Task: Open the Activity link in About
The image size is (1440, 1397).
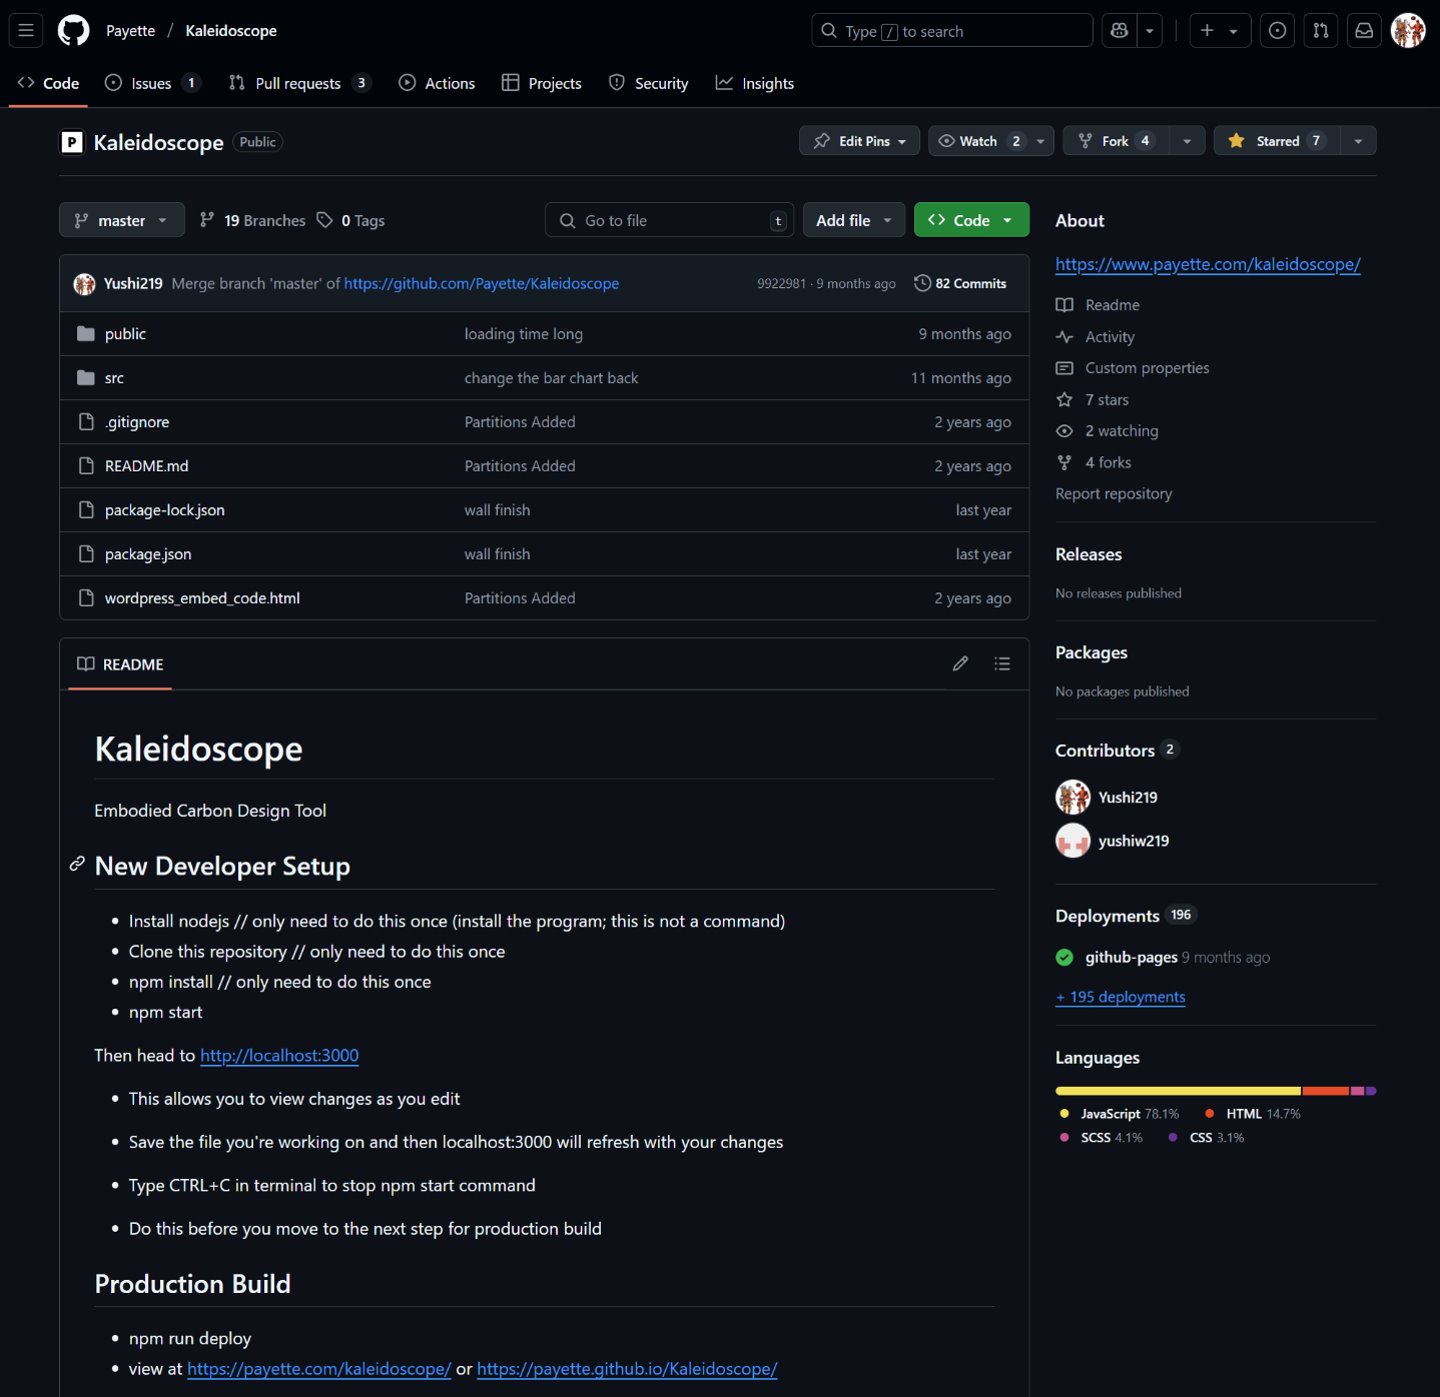Action: [x=1096, y=337]
